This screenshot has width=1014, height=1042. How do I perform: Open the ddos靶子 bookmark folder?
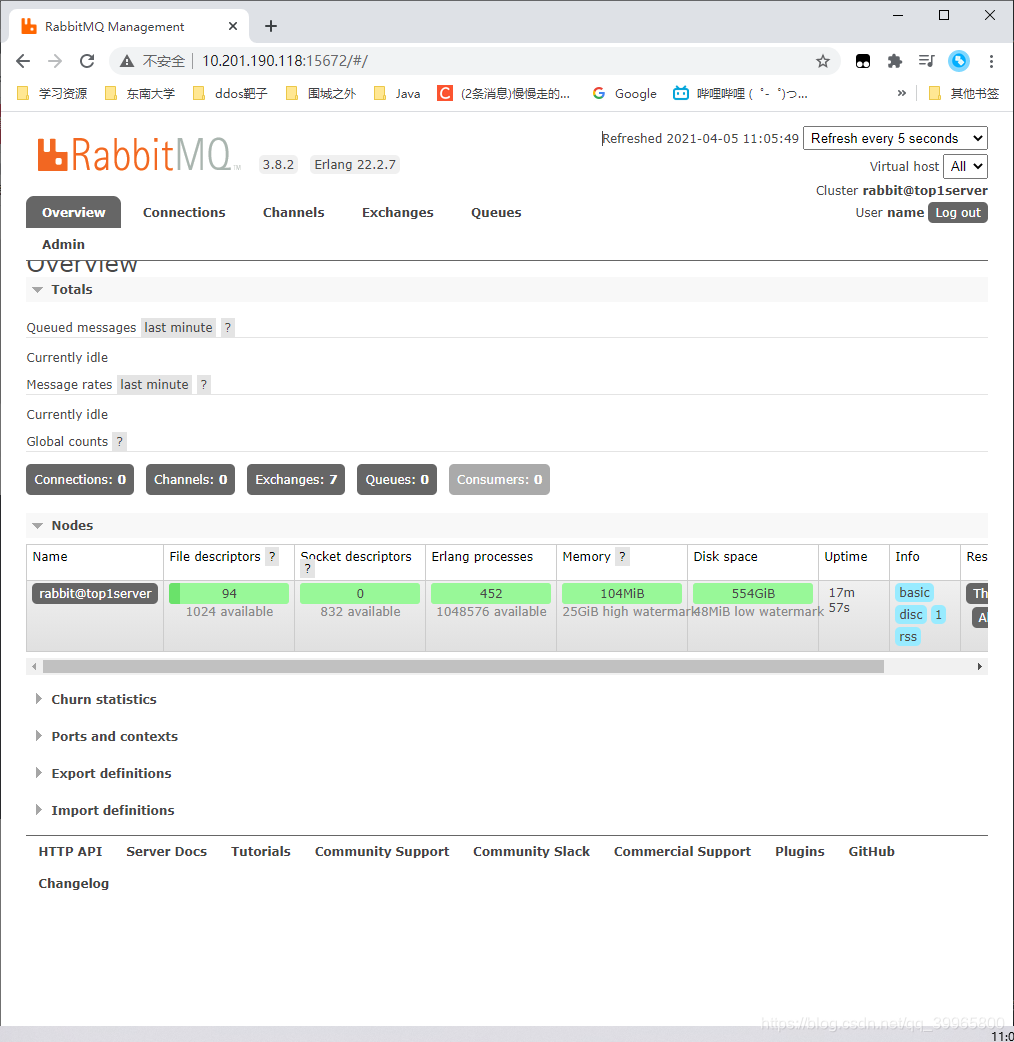229,94
